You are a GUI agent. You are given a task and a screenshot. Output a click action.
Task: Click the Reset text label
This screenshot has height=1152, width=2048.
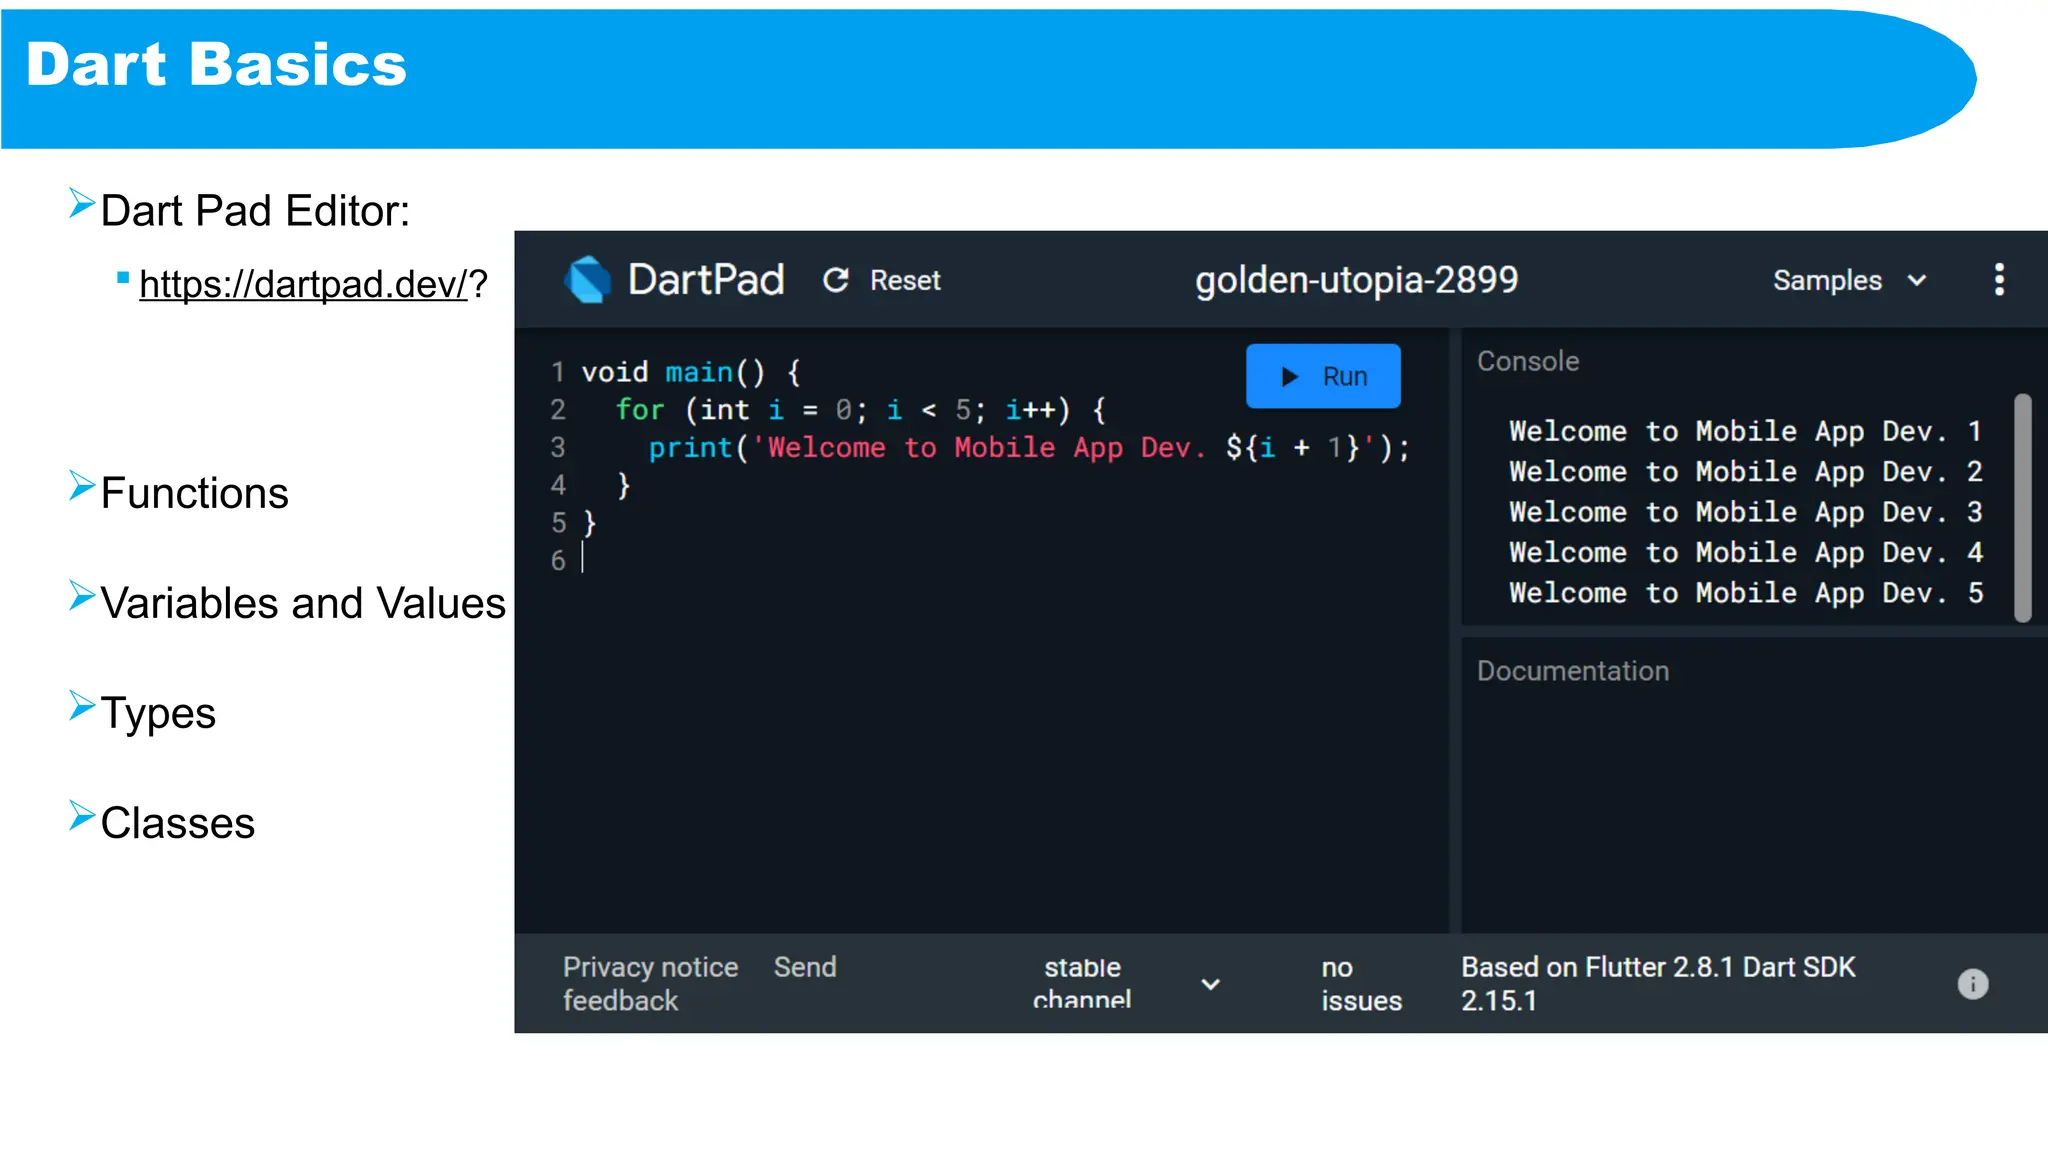(905, 280)
